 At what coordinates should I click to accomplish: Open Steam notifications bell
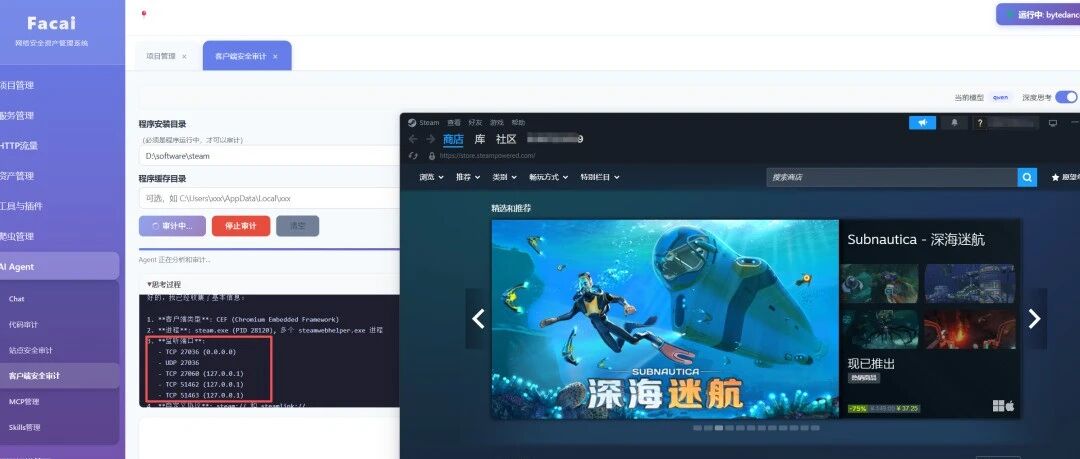pyautogui.click(x=955, y=123)
